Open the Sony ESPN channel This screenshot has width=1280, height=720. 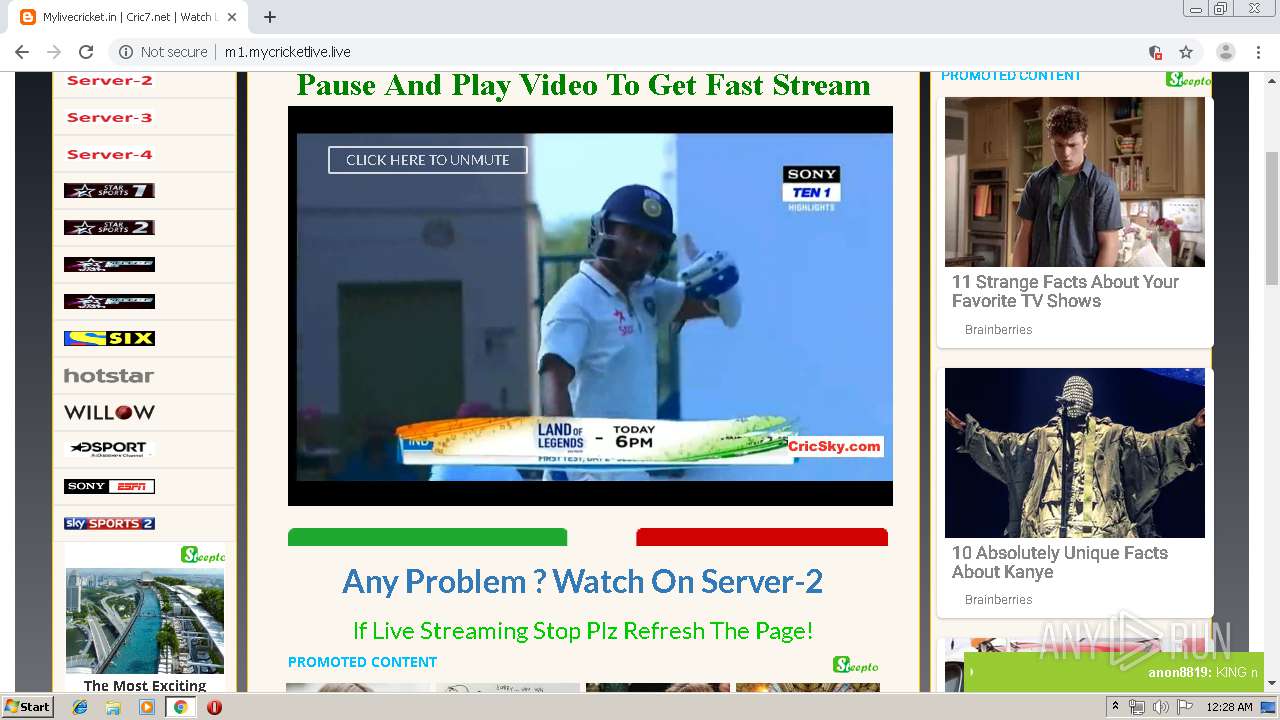[109, 486]
